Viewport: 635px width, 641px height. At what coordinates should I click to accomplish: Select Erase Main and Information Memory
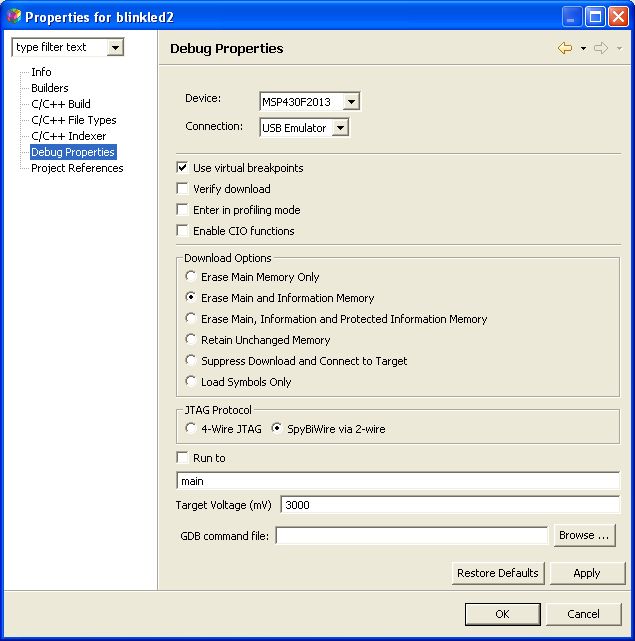191,297
